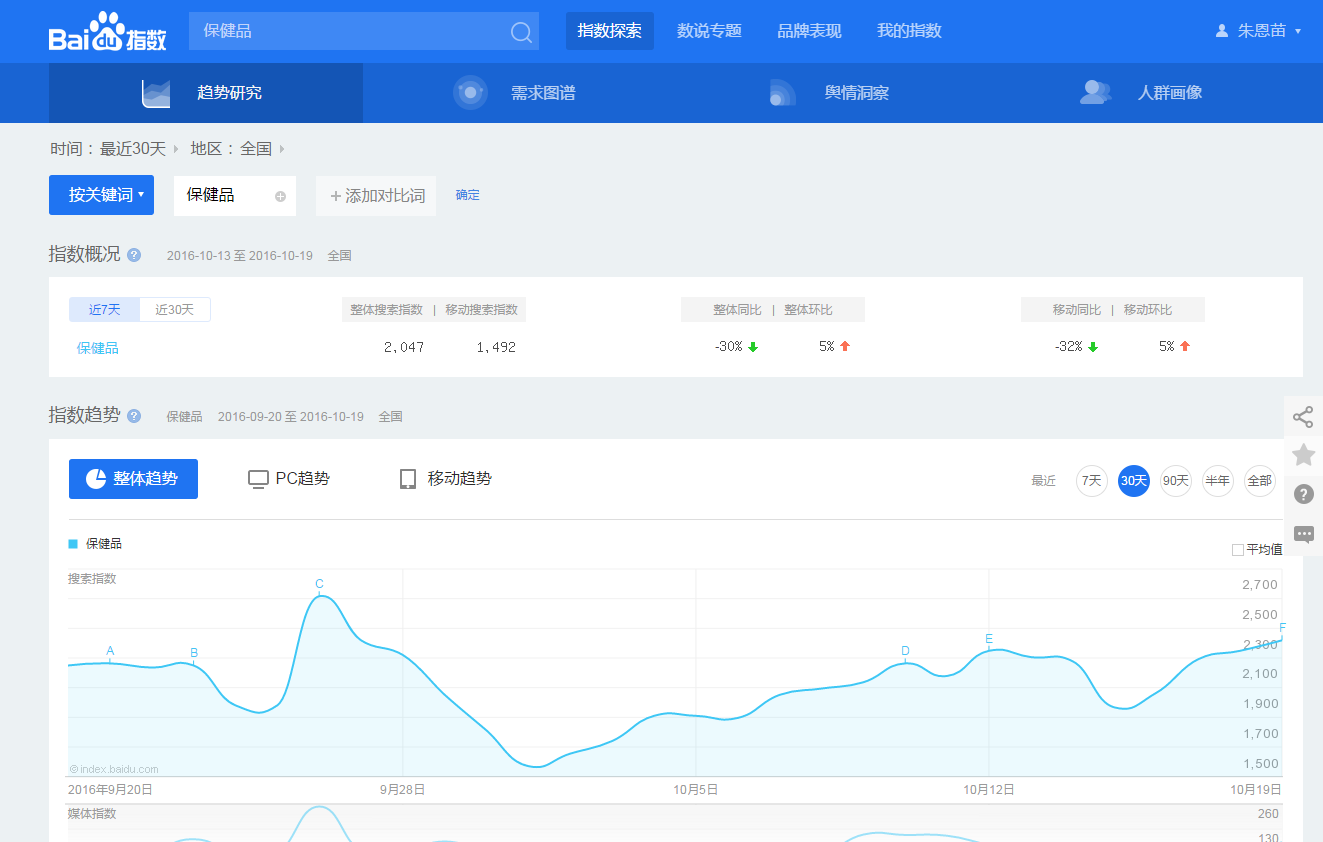The height and width of the screenshot is (842, 1323).
Task: Click the 保健品 keyword field
Action: coord(235,196)
